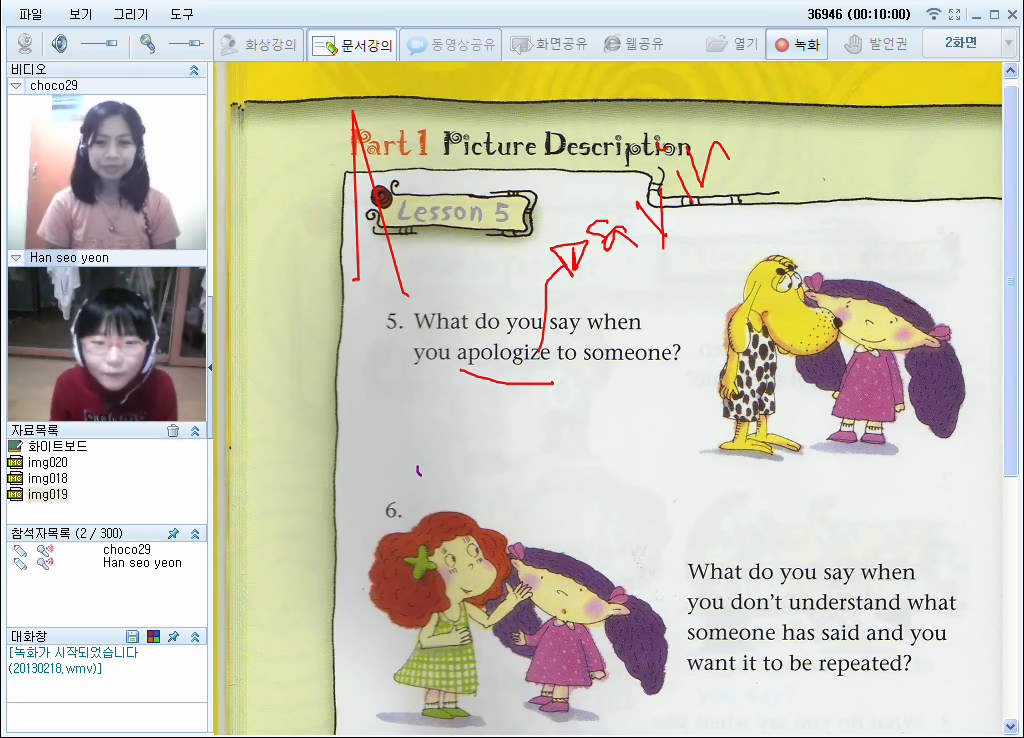Open the 웹공유 web sharing tab
The image size is (1024, 738).
coord(633,44)
